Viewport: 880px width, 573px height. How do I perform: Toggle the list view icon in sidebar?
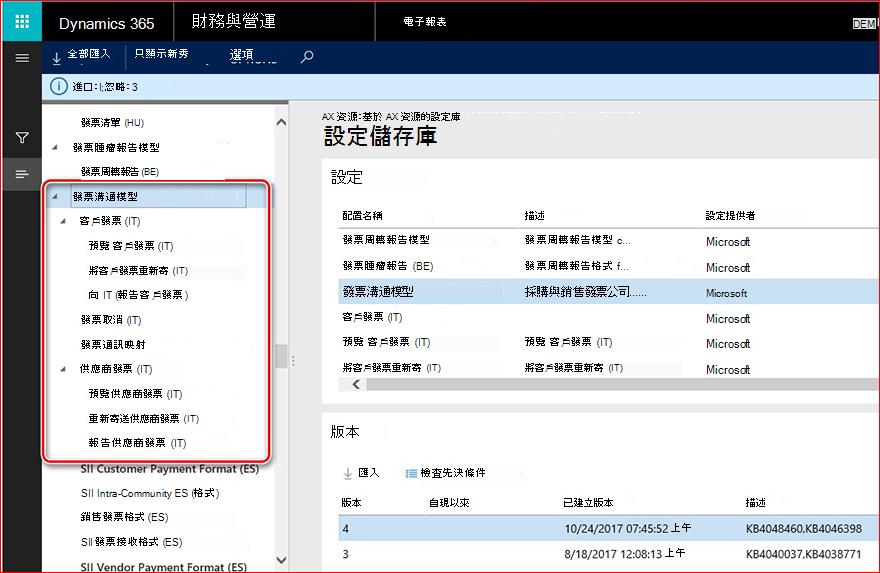pyautogui.click(x=22, y=175)
